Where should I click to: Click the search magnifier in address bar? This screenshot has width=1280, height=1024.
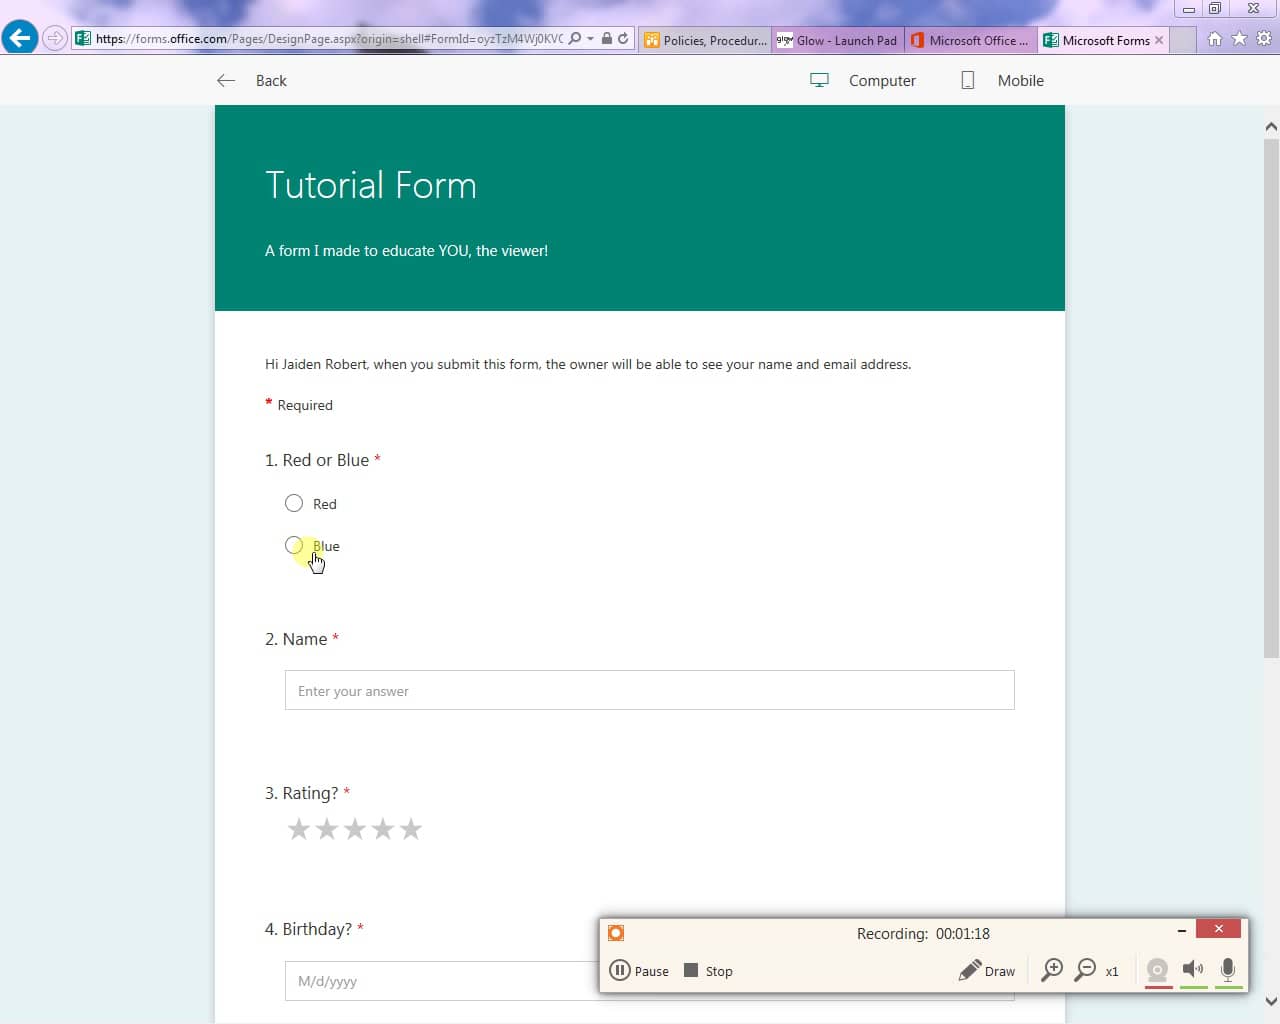(x=575, y=39)
